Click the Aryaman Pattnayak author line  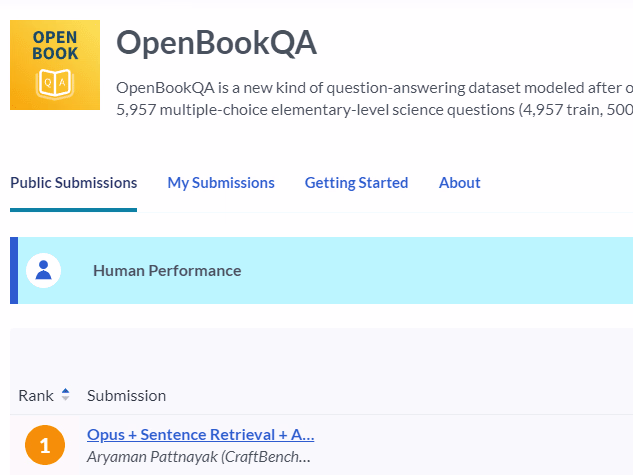(x=198, y=457)
